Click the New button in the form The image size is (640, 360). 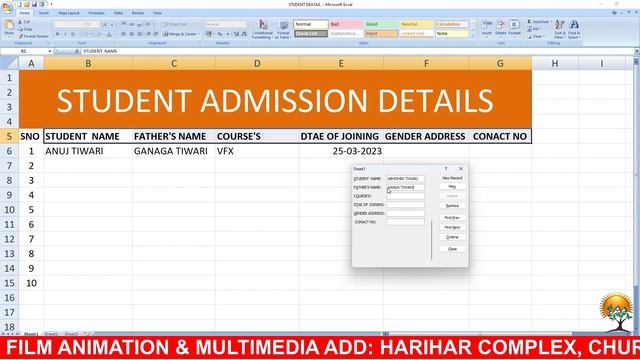[x=452, y=187]
